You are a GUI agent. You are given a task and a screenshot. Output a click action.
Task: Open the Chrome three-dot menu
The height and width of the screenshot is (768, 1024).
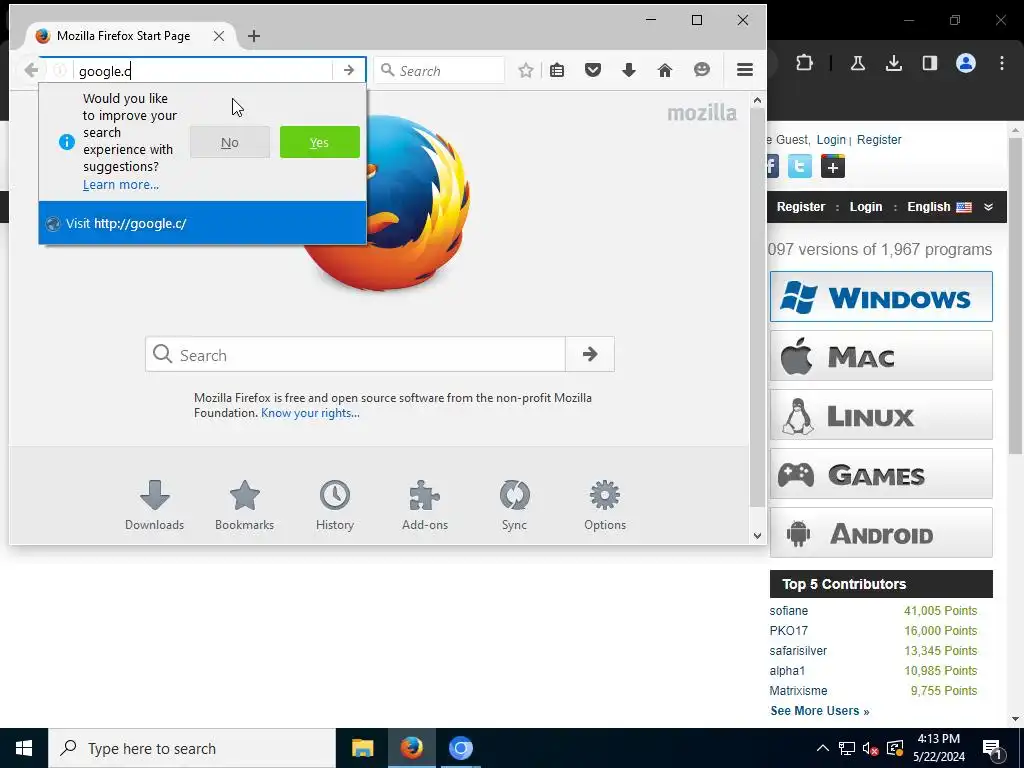pyautogui.click(x=1002, y=63)
